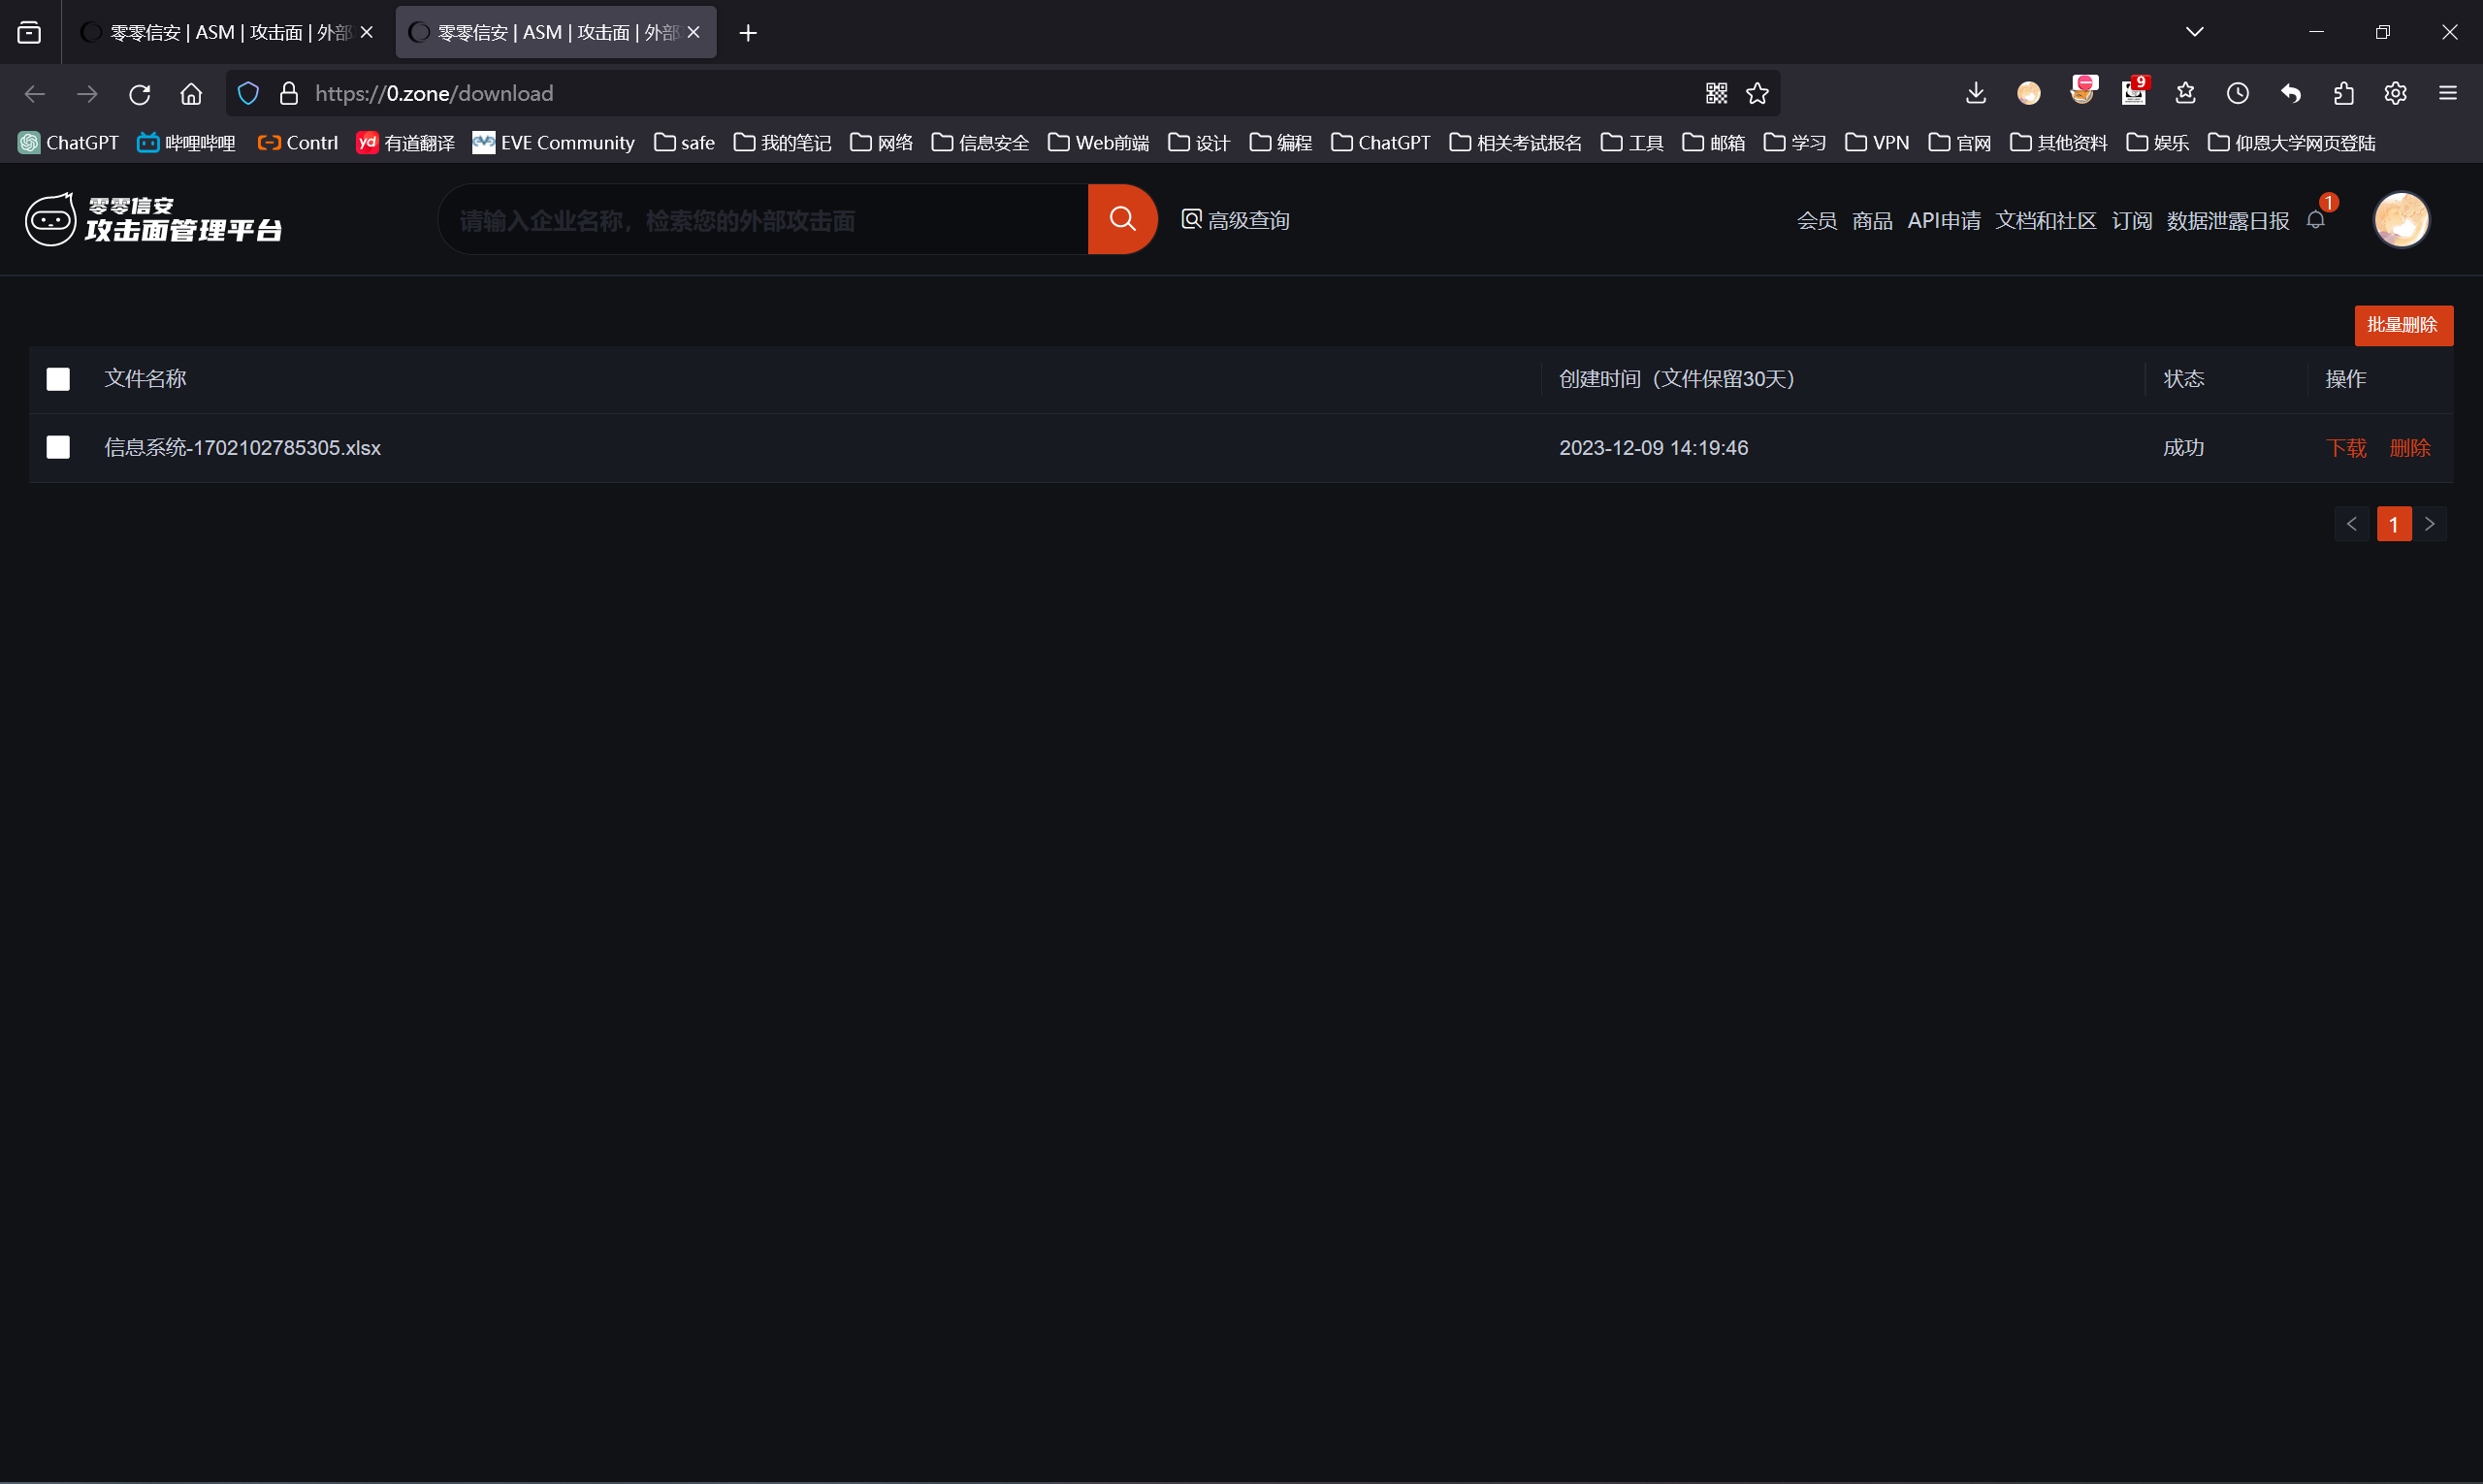Open the hamburger application menu
Viewport: 2483px width, 1484px height.
(2448, 94)
